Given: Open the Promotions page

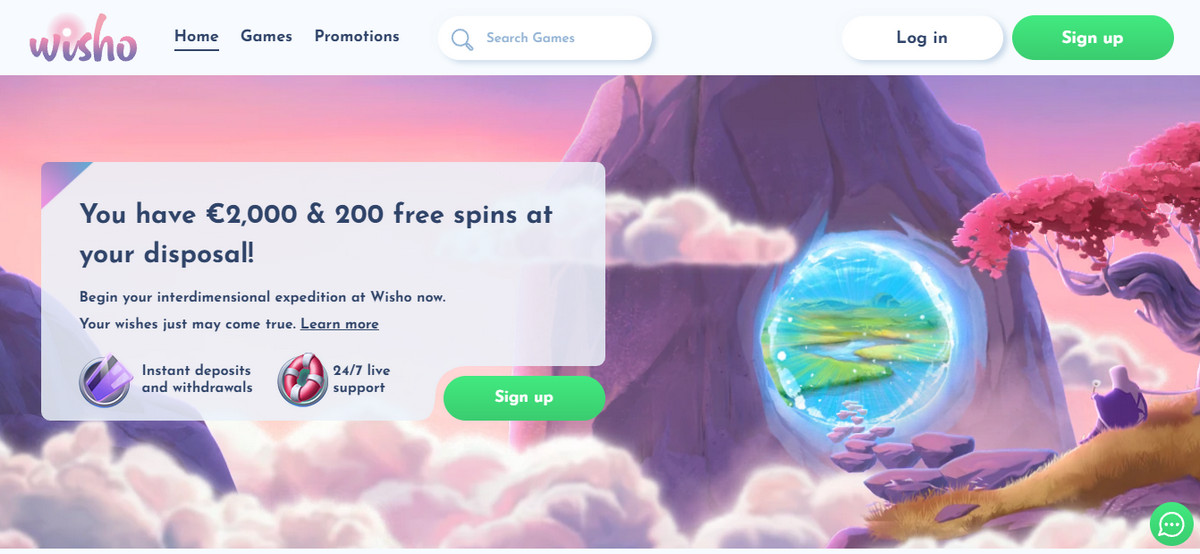Looking at the screenshot, I should point(357,36).
